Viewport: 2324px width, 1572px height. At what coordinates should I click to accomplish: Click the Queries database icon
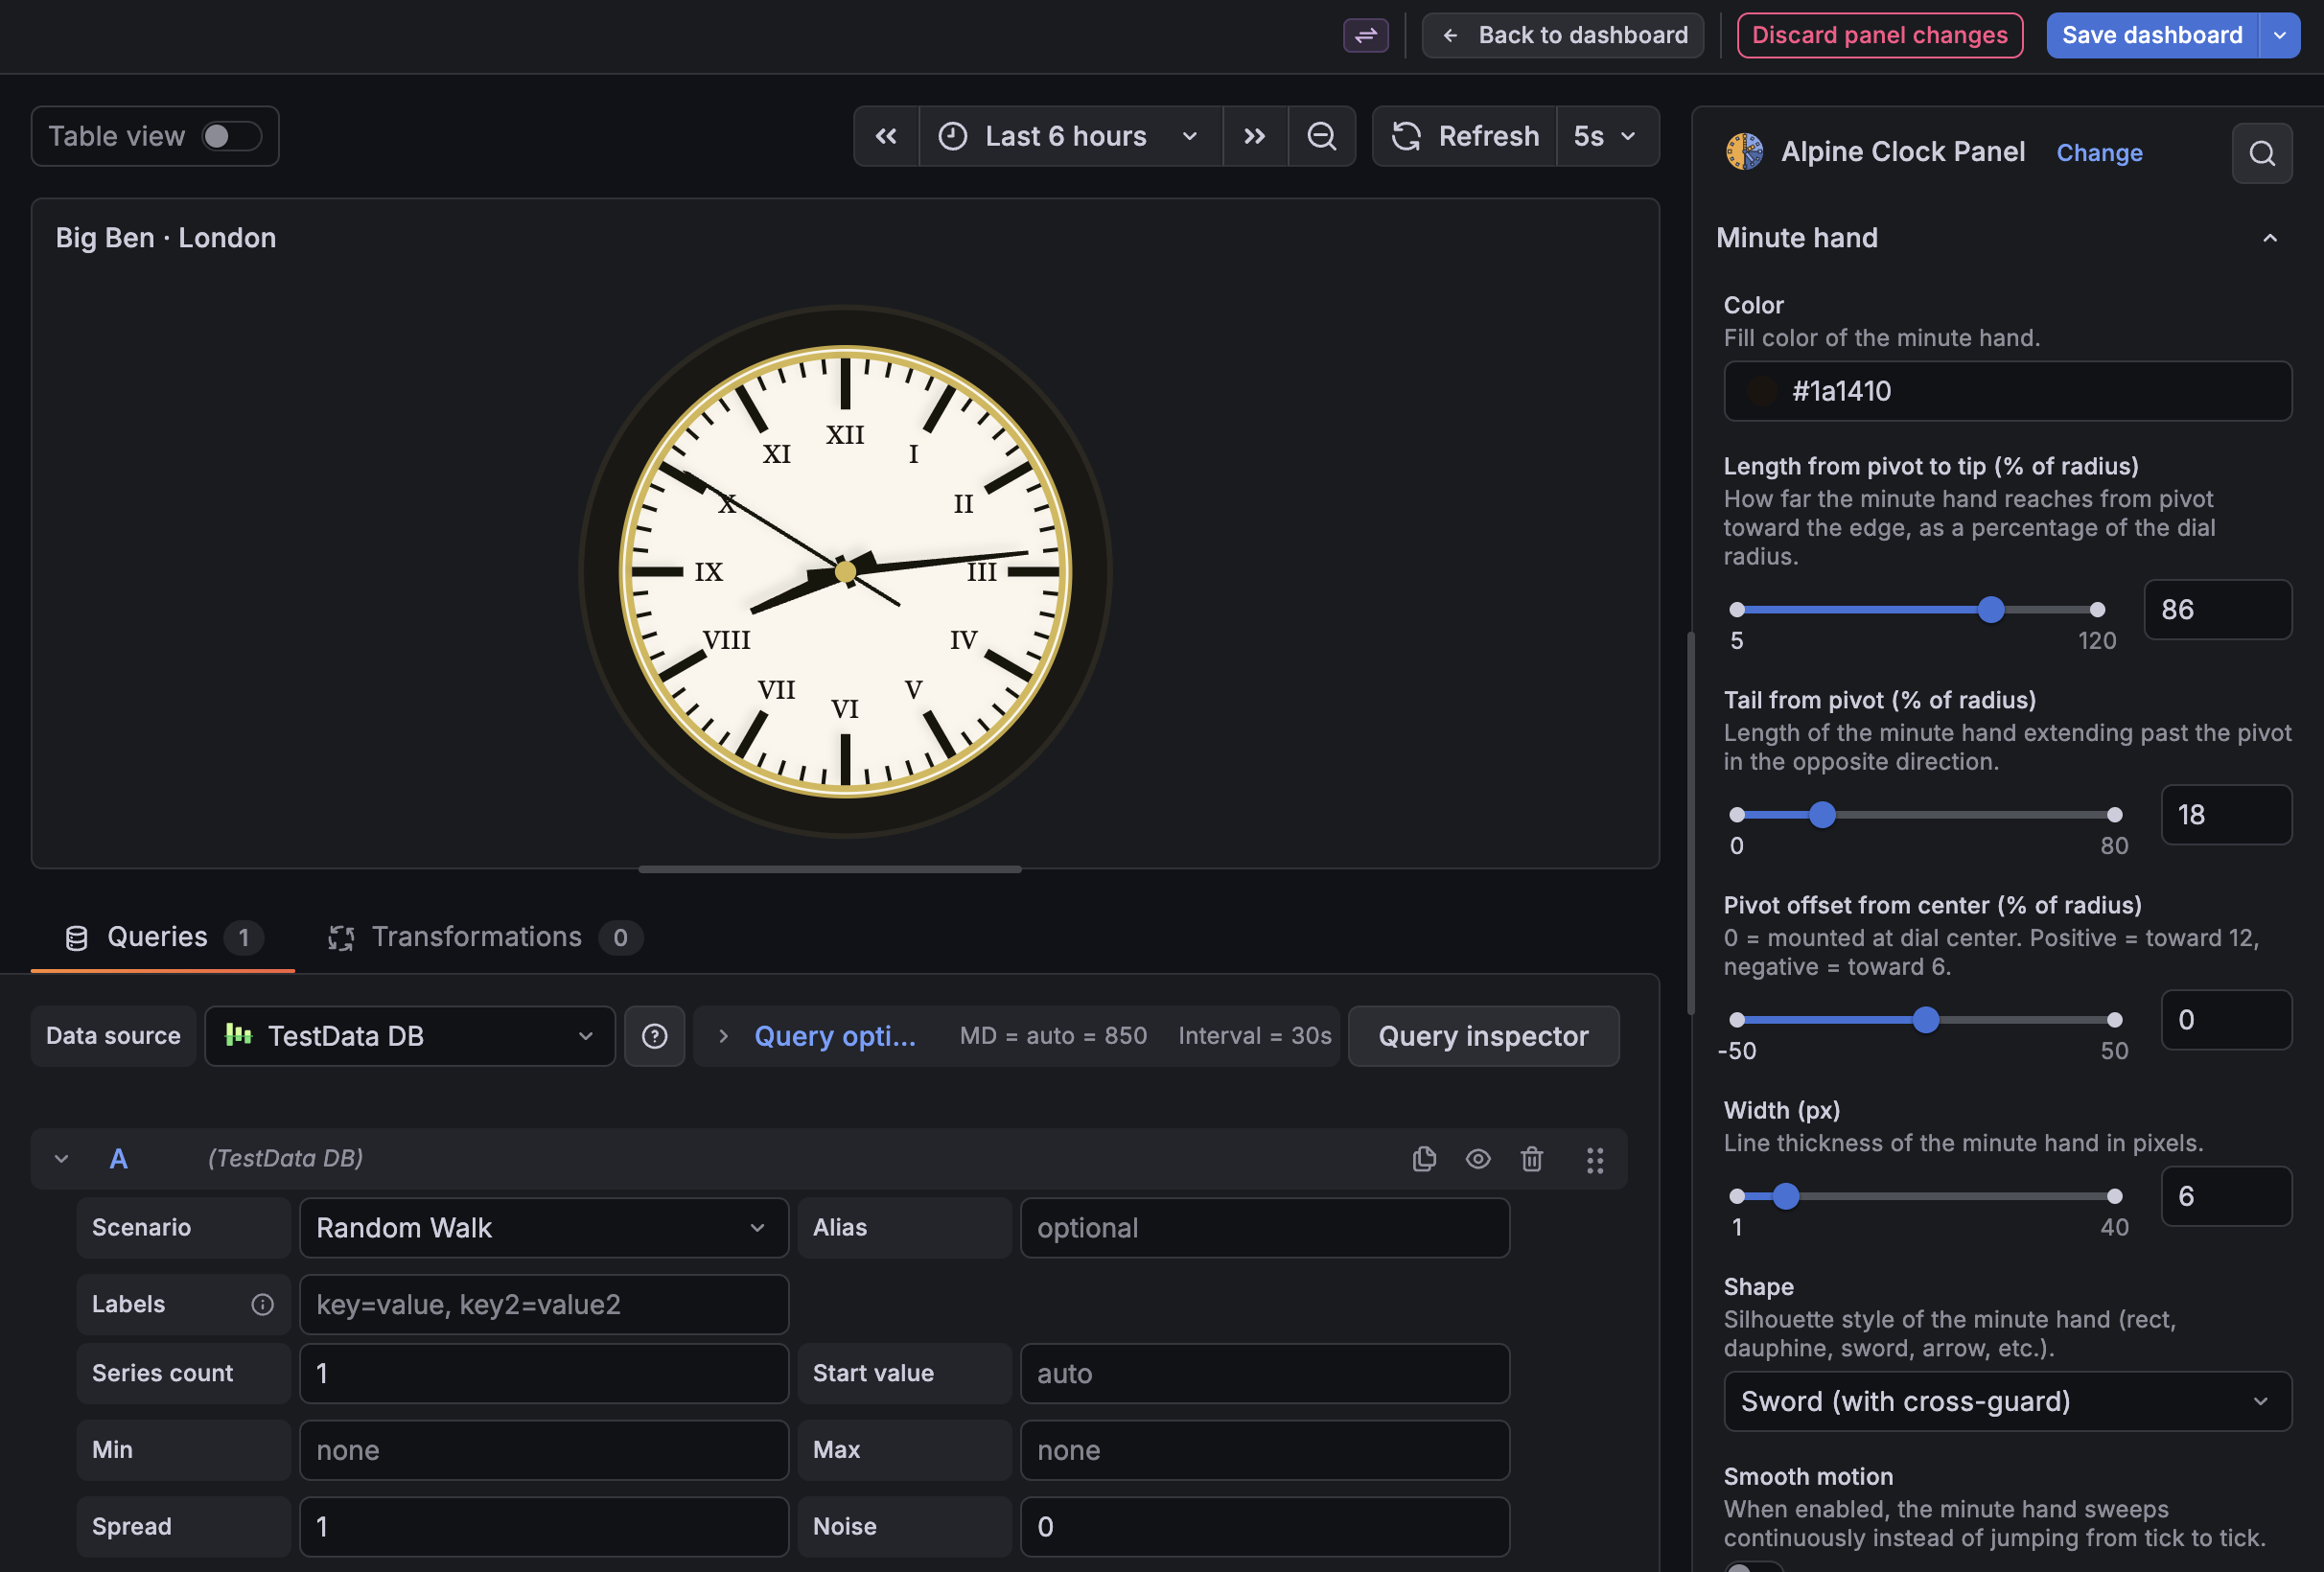click(x=76, y=938)
